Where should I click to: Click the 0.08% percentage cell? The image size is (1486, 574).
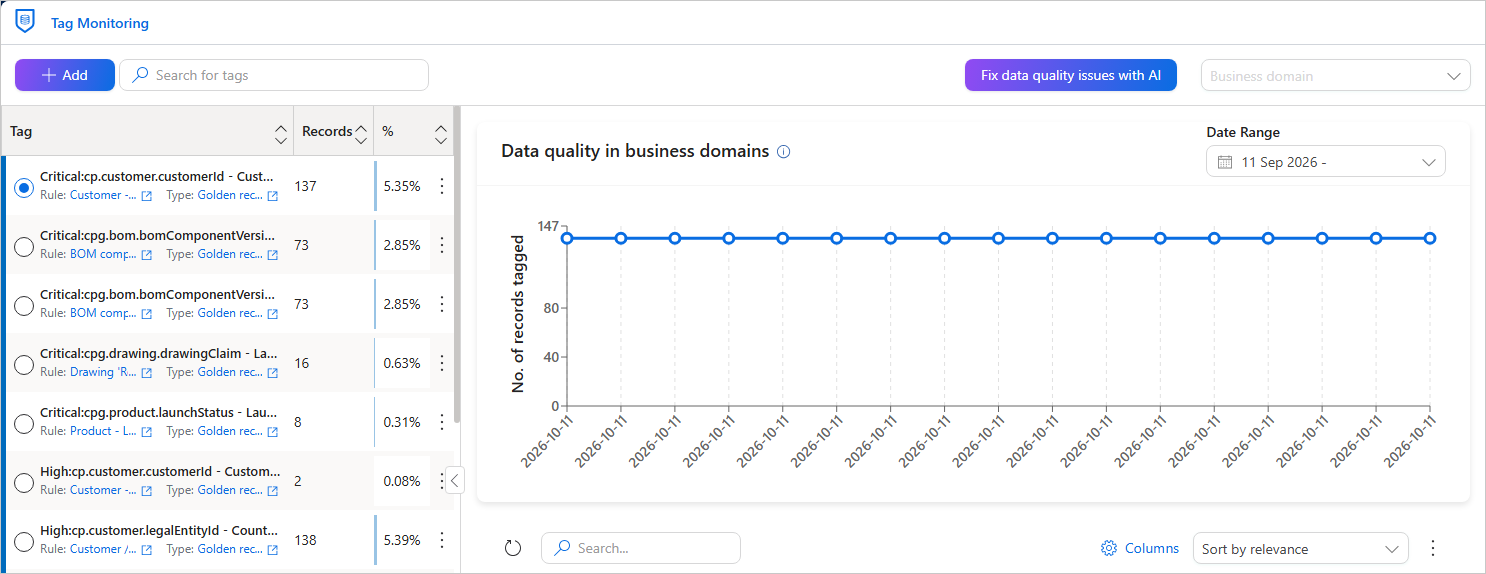tap(402, 481)
